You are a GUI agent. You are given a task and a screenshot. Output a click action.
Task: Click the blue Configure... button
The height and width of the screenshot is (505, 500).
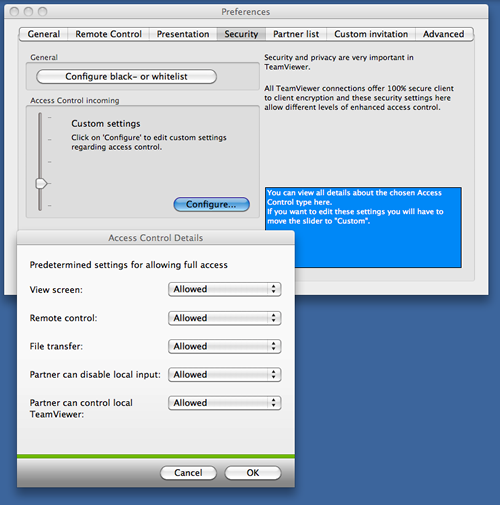[x=211, y=204]
